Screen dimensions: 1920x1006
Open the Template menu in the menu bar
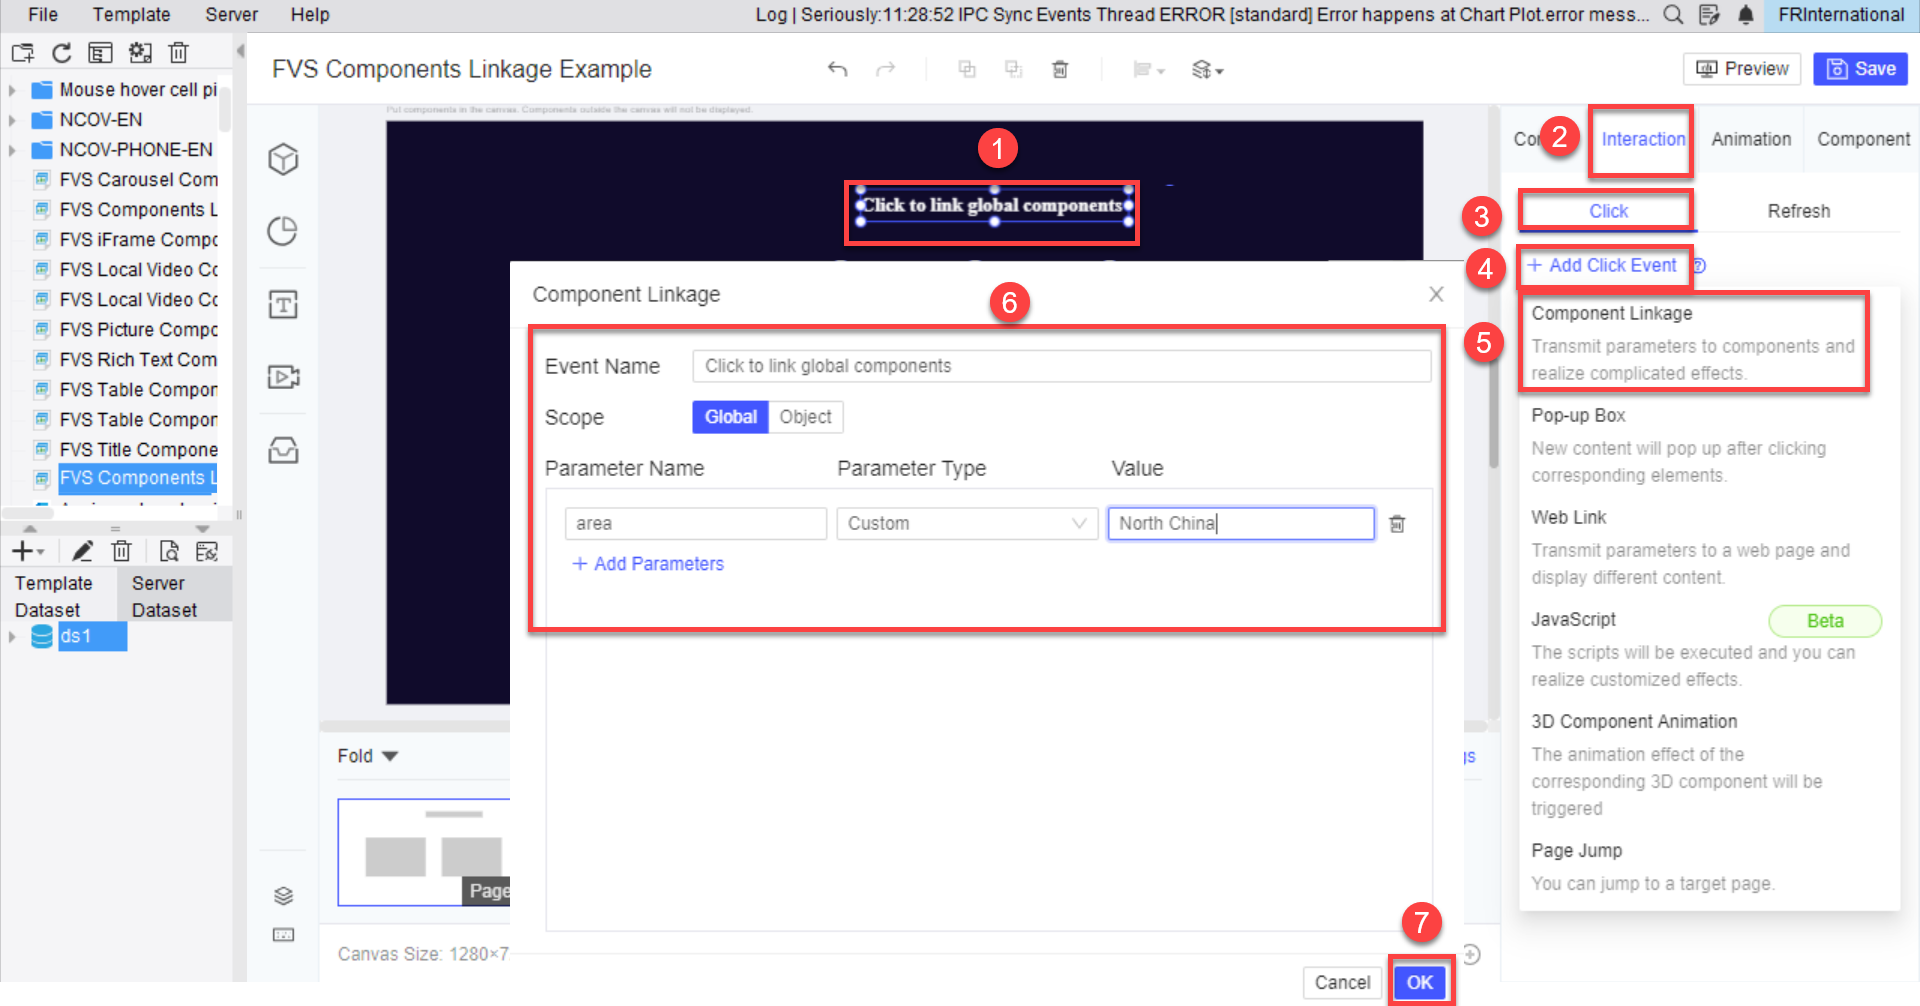(131, 14)
